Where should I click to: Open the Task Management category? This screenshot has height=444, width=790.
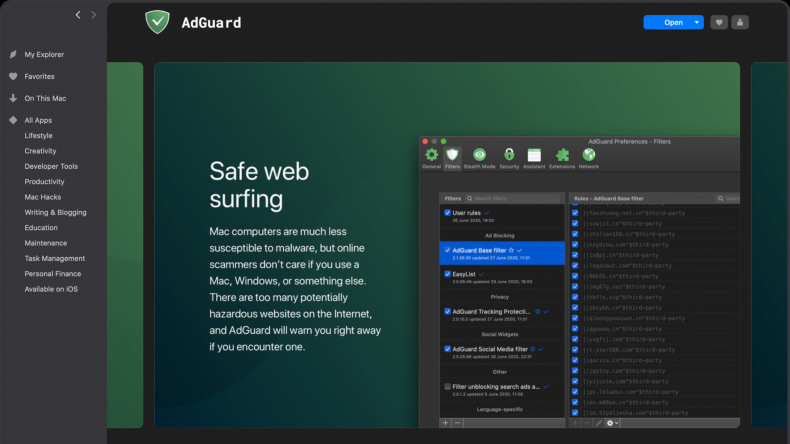[x=54, y=259]
